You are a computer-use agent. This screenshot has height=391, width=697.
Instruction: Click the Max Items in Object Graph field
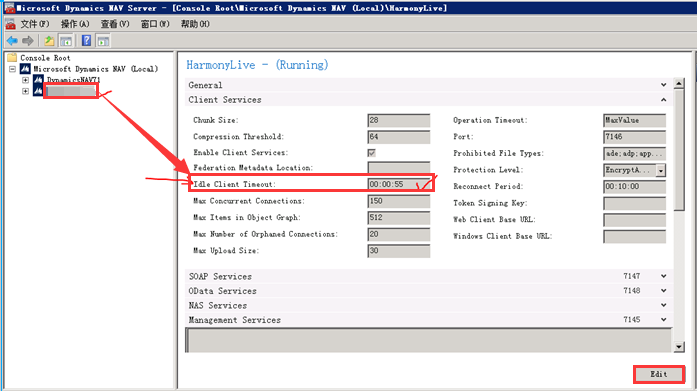pyautogui.click(x=399, y=218)
